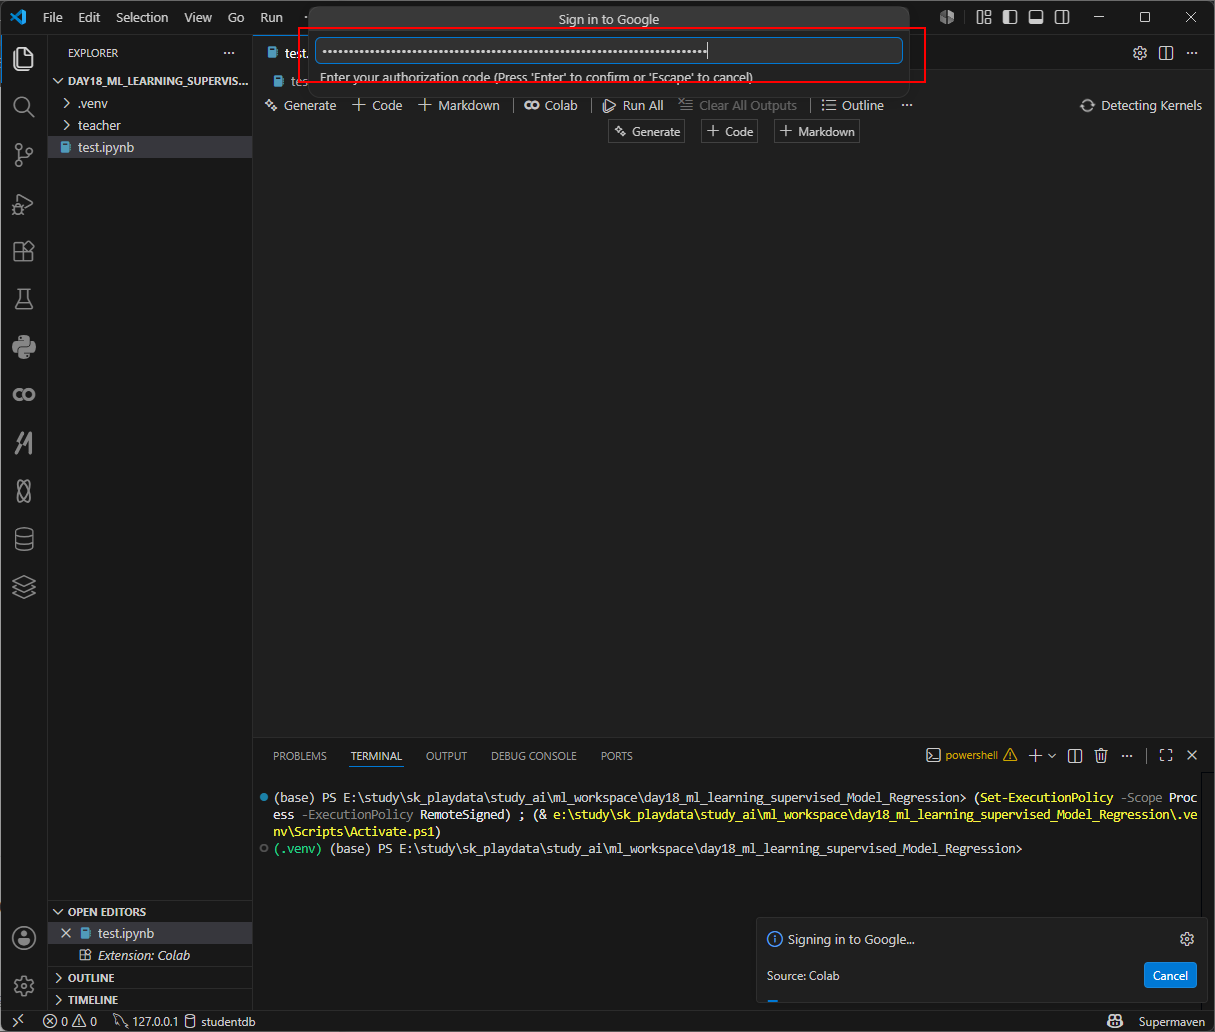Cancel the Signing in to Google notification
The image size is (1215, 1032).
point(1170,976)
